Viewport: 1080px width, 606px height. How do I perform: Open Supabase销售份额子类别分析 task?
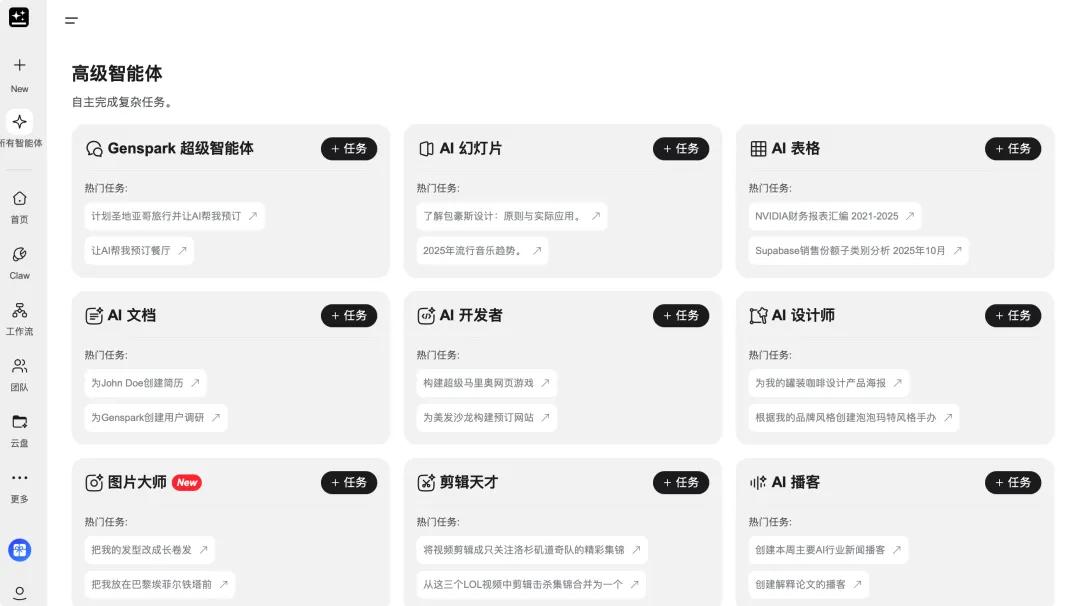pyautogui.click(x=858, y=251)
